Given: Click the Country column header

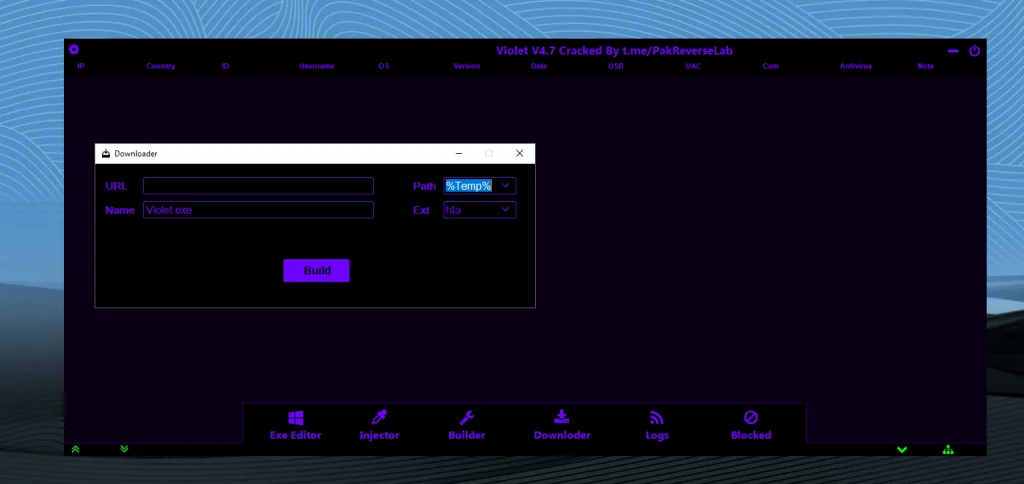Looking at the screenshot, I should (x=160, y=66).
